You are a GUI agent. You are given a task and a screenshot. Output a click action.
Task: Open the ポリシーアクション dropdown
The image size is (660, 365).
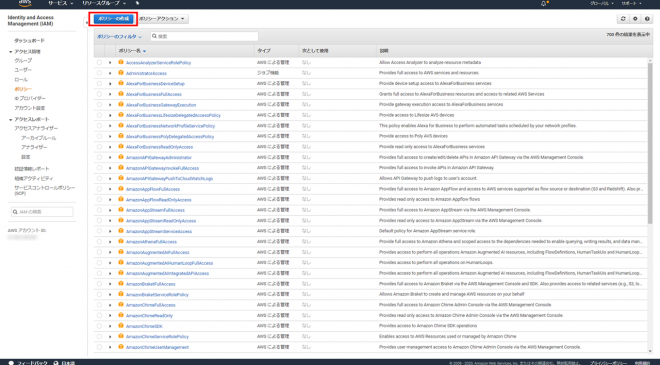tap(162, 19)
